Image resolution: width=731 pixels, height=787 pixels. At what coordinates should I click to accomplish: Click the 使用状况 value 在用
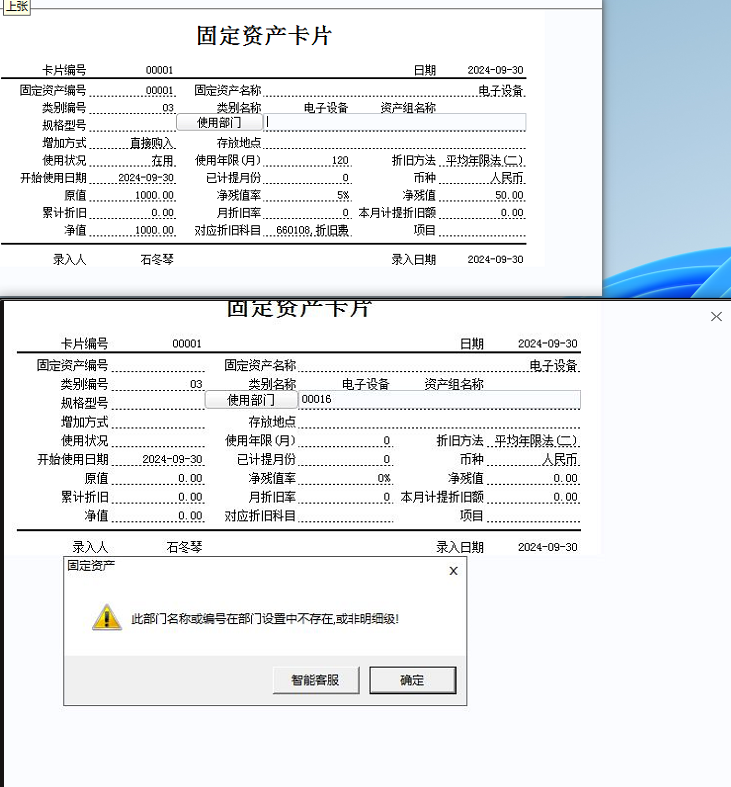click(x=163, y=161)
